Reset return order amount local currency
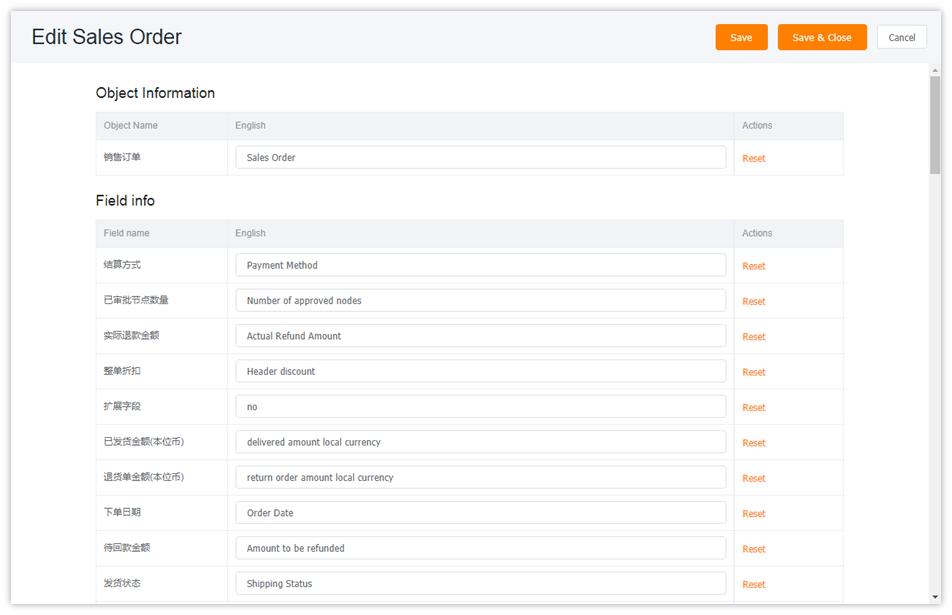 [x=753, y=478]
